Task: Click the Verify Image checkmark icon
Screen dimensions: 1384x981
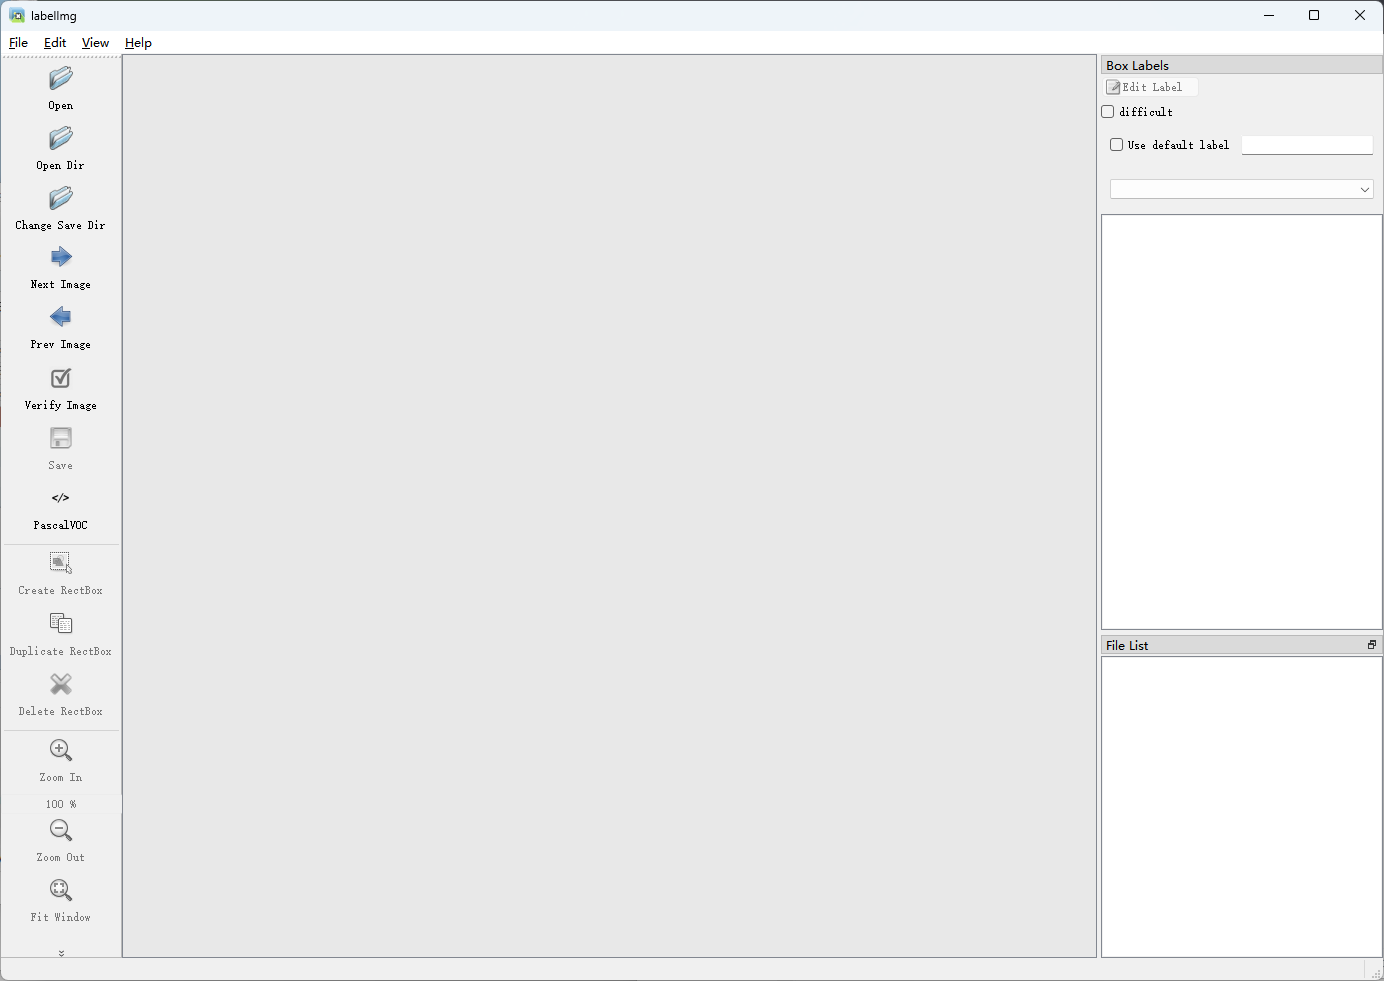Action: tap(61, 378)
